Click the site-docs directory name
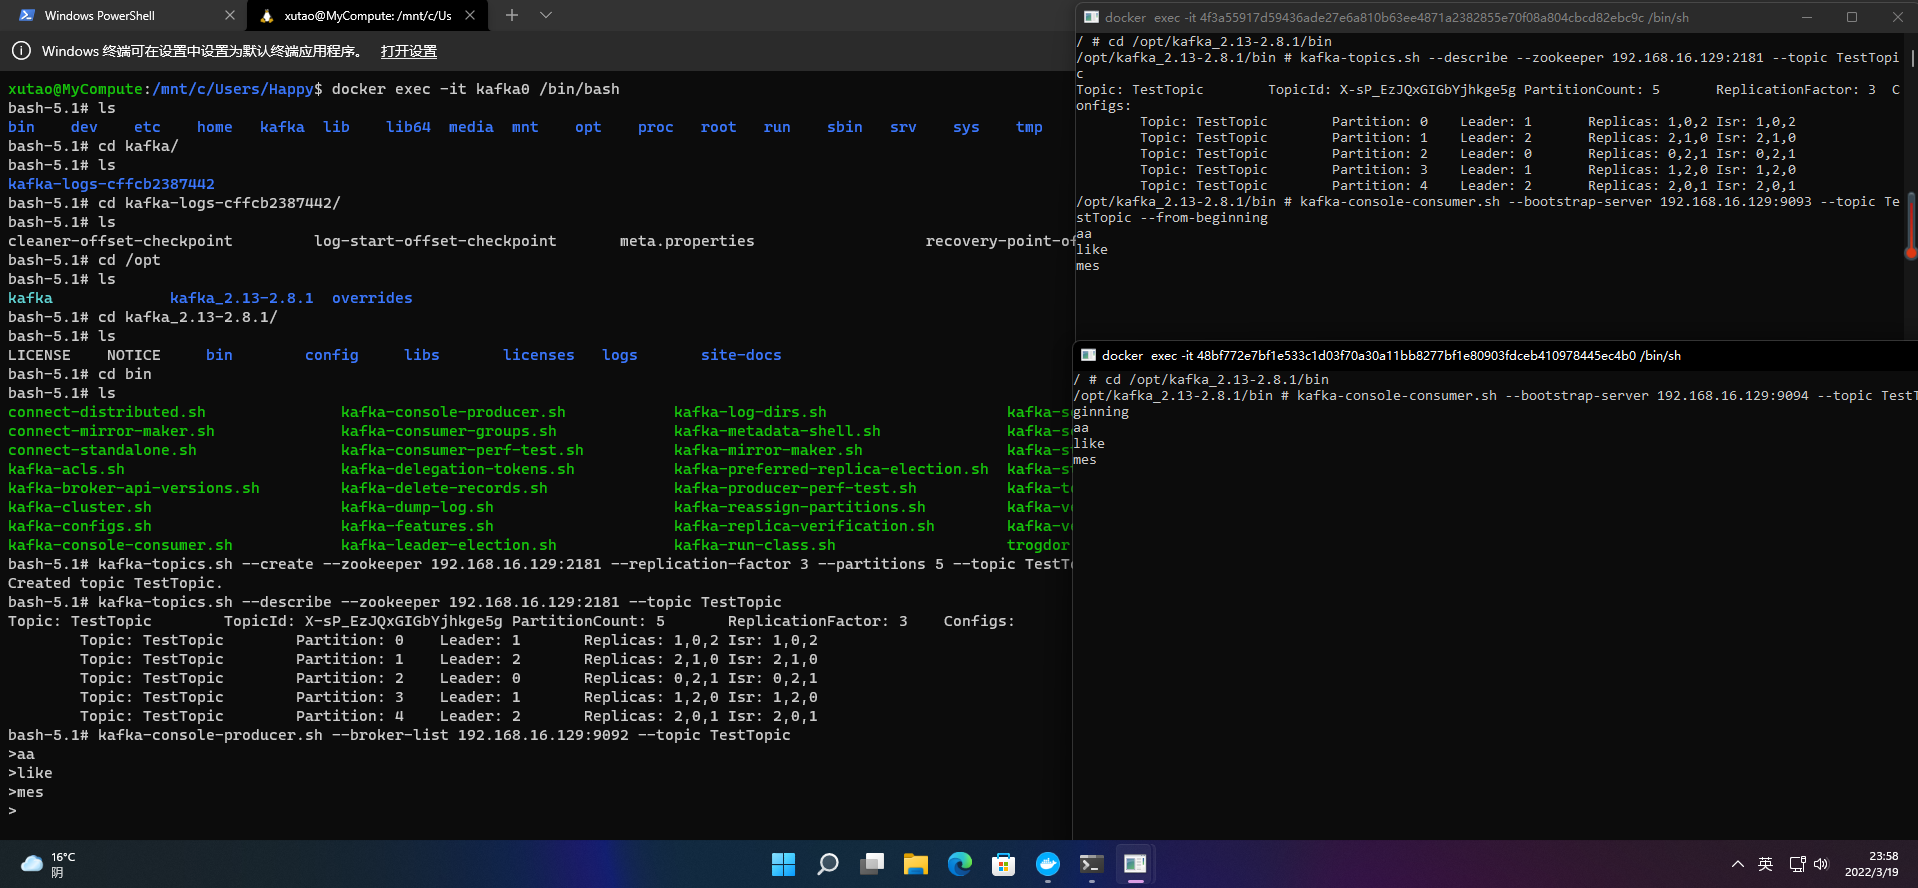This screenshot has width=1918, height=888. (741, 355)
